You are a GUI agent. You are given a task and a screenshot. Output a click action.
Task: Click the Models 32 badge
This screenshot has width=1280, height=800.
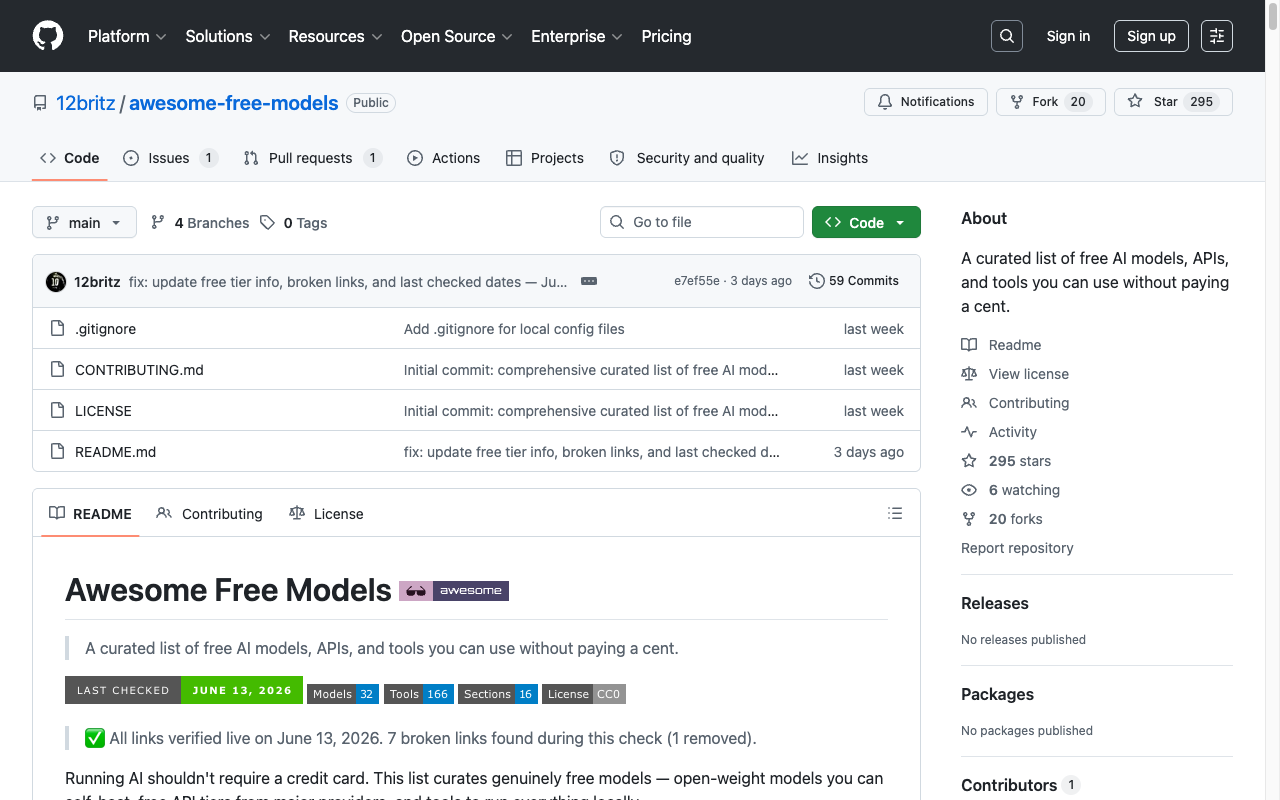343,694
